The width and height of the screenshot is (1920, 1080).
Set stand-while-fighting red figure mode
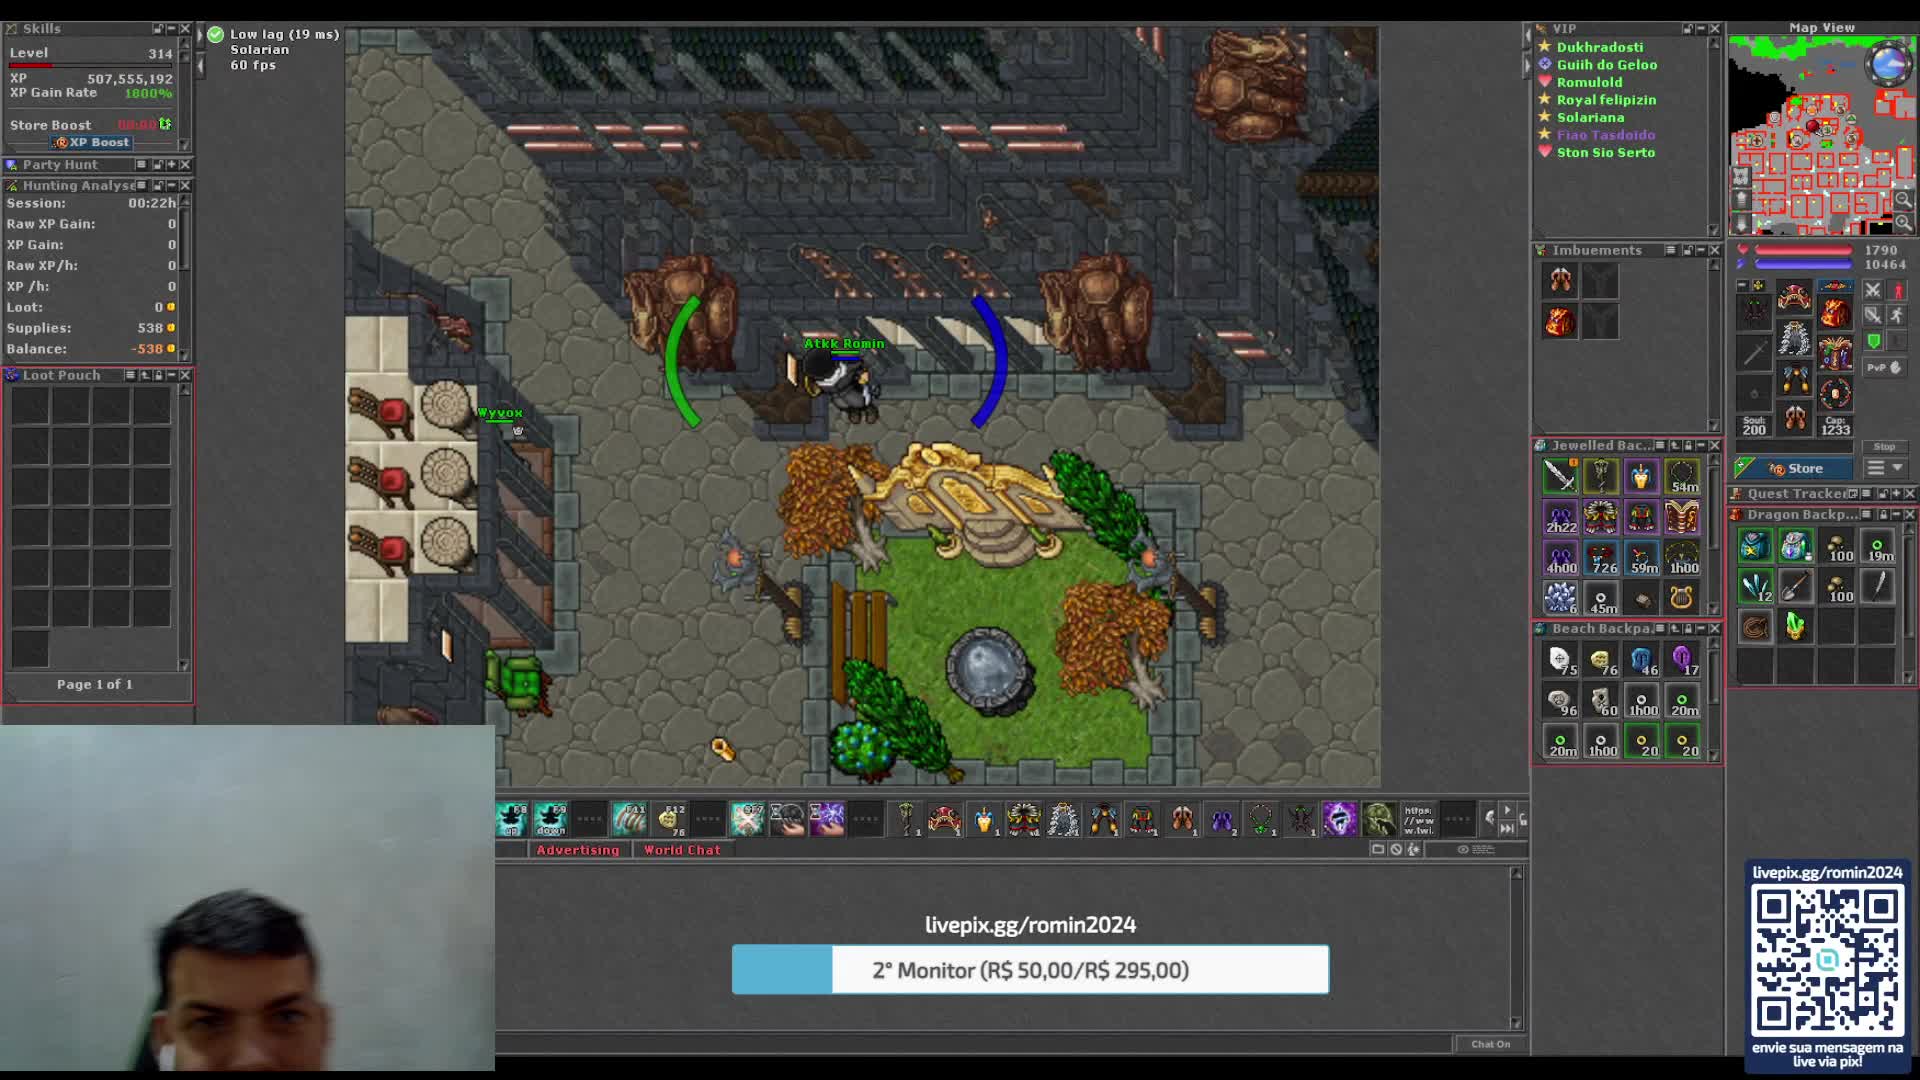click(x=1897, y=290)
